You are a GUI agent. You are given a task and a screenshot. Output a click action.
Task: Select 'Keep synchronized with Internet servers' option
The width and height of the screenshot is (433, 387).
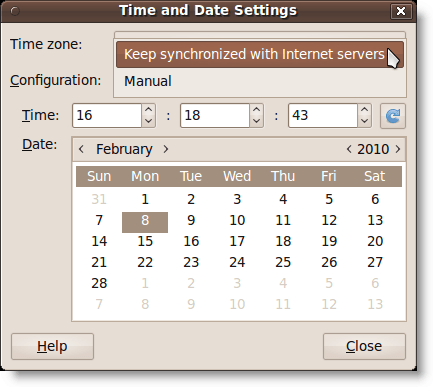pos(260,54)
